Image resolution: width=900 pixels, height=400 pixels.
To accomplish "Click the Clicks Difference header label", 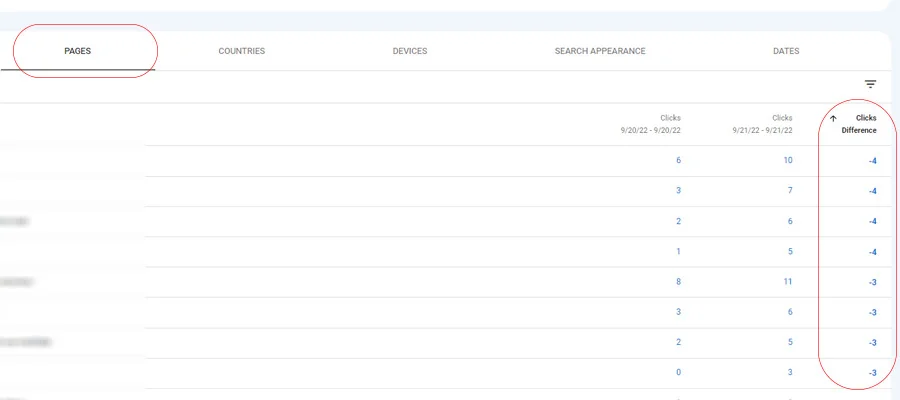I will [x=859, y=123].
